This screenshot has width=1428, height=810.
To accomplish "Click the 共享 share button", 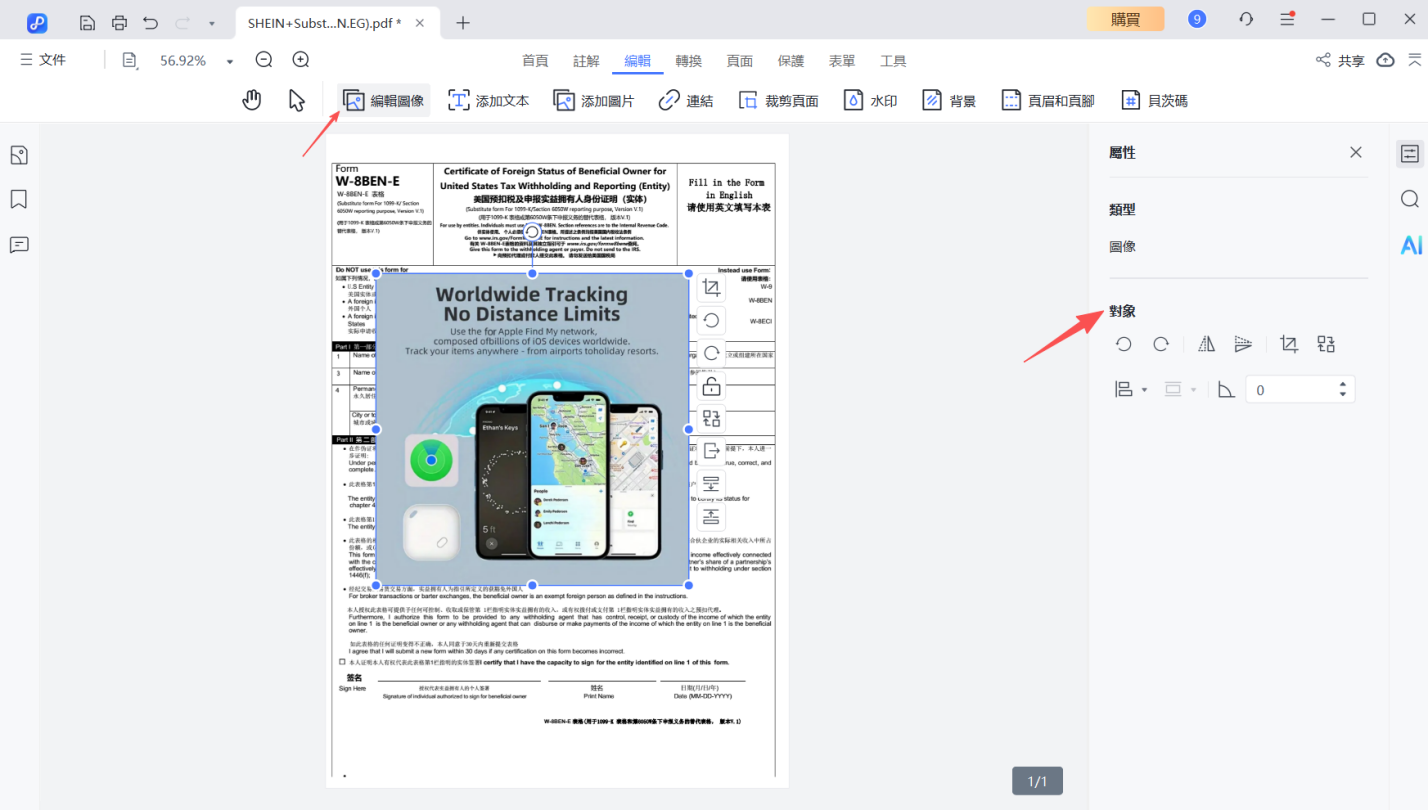I will (x=1340, y=60).
